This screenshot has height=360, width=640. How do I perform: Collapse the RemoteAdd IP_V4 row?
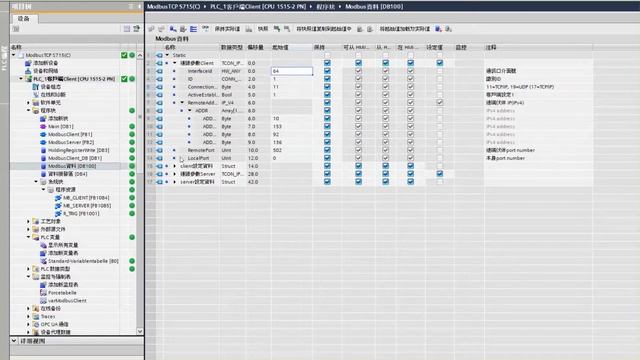pyautogui.click(x=182, y=103)
